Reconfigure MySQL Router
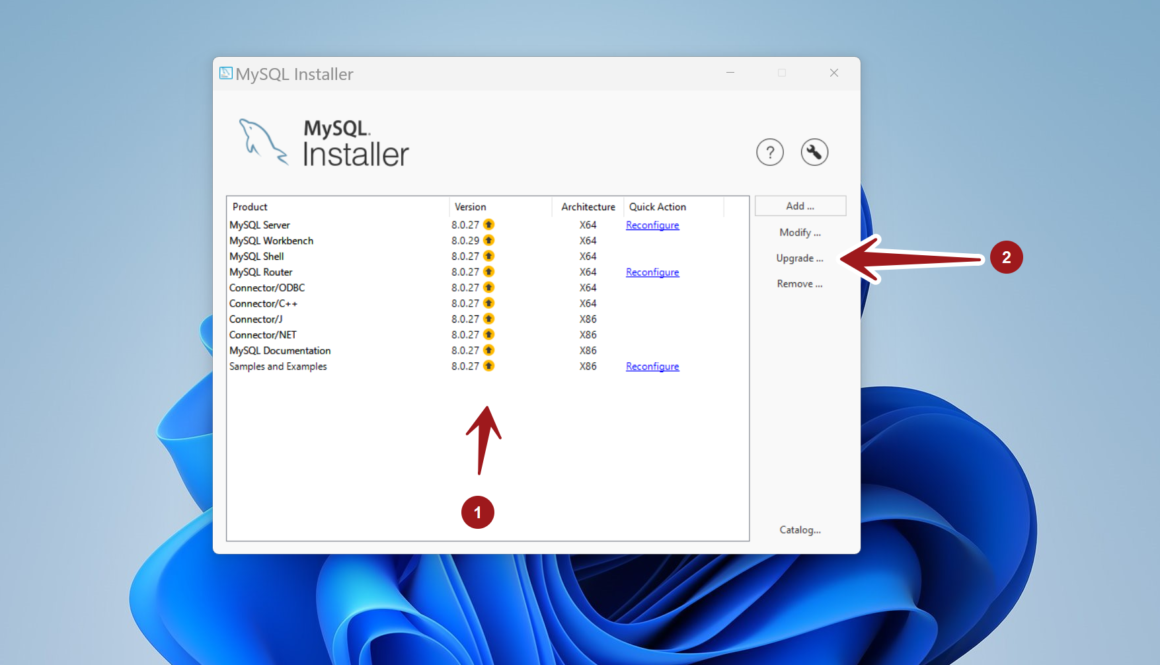This screenshot has width=1160, height=665. point(652,271)
